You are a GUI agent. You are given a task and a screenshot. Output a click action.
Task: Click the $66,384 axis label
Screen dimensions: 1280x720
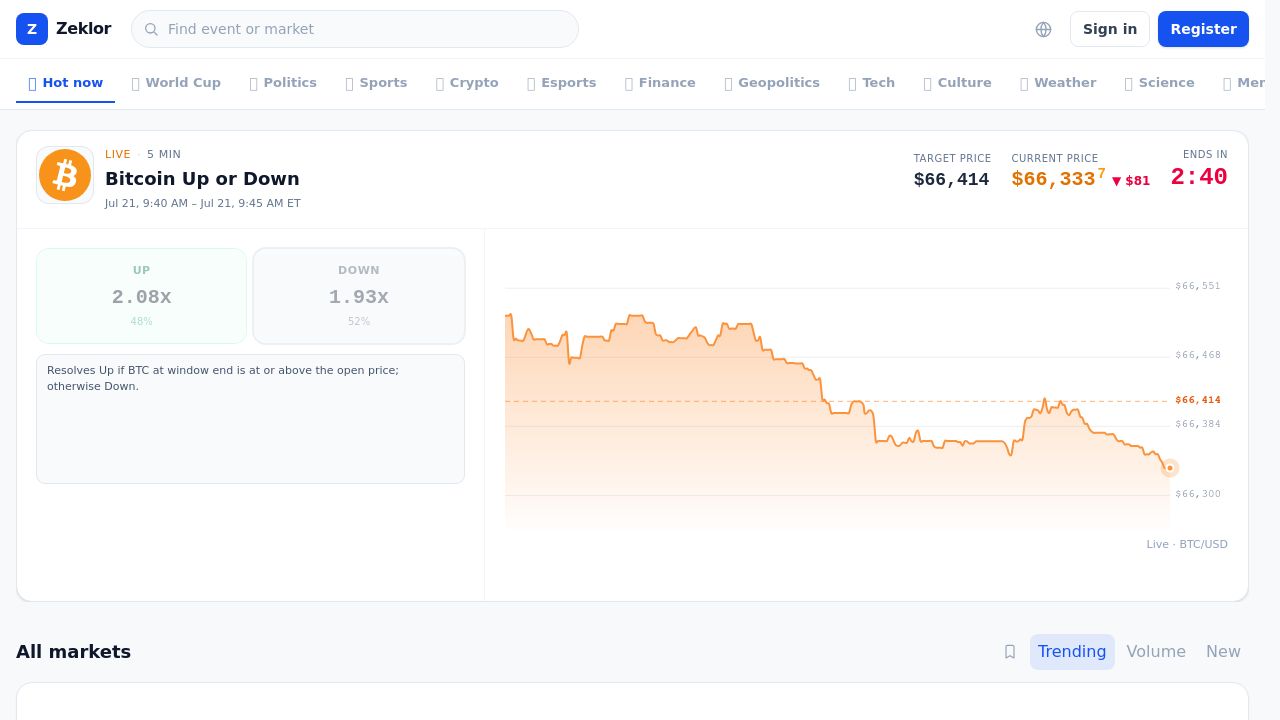[x=1198, y=424]
